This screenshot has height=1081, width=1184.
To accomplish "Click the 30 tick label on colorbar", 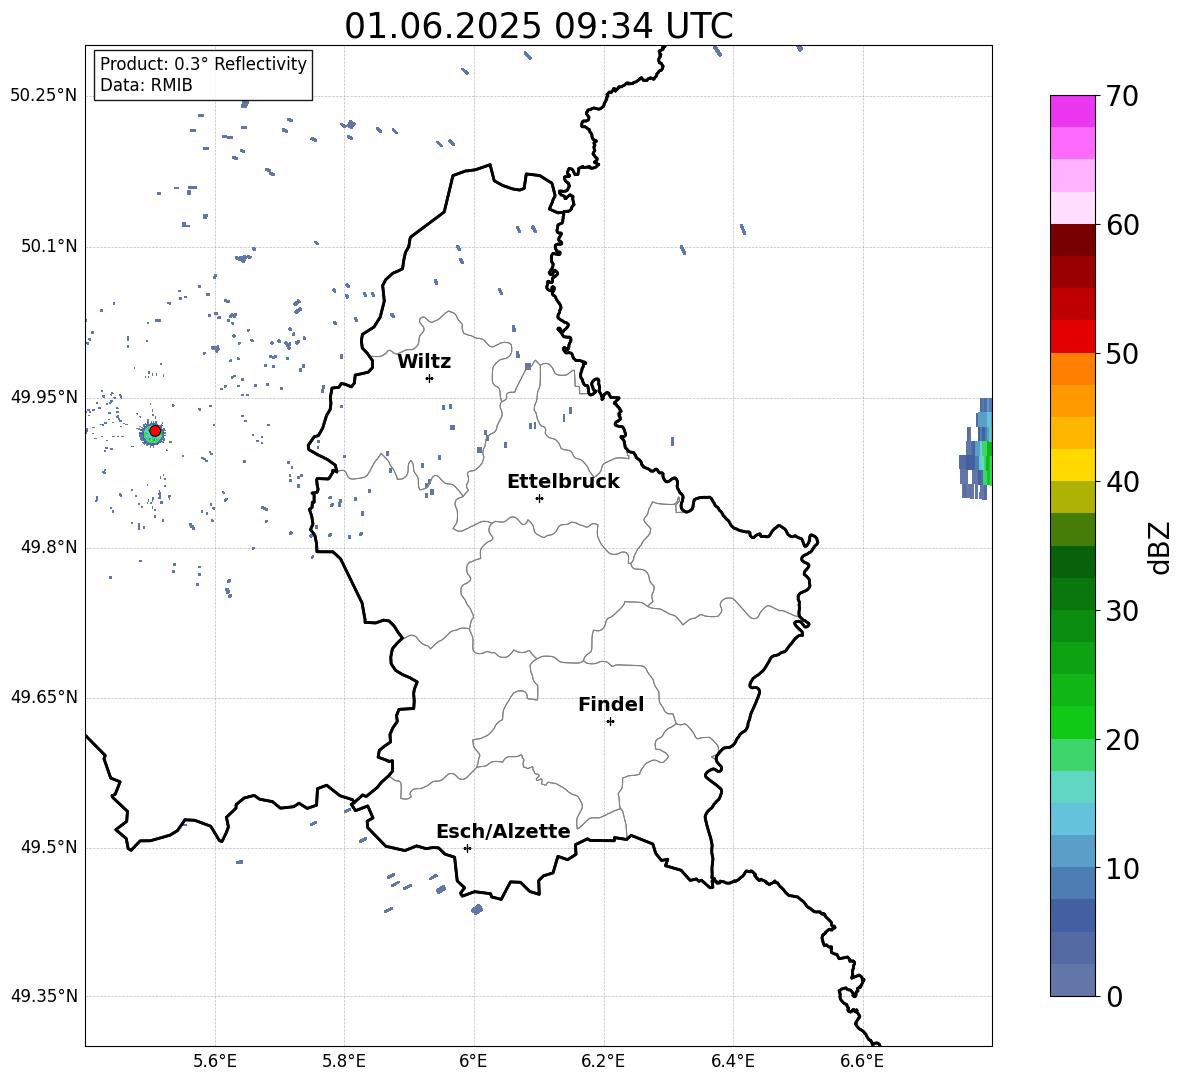I will pos(1122,610).
